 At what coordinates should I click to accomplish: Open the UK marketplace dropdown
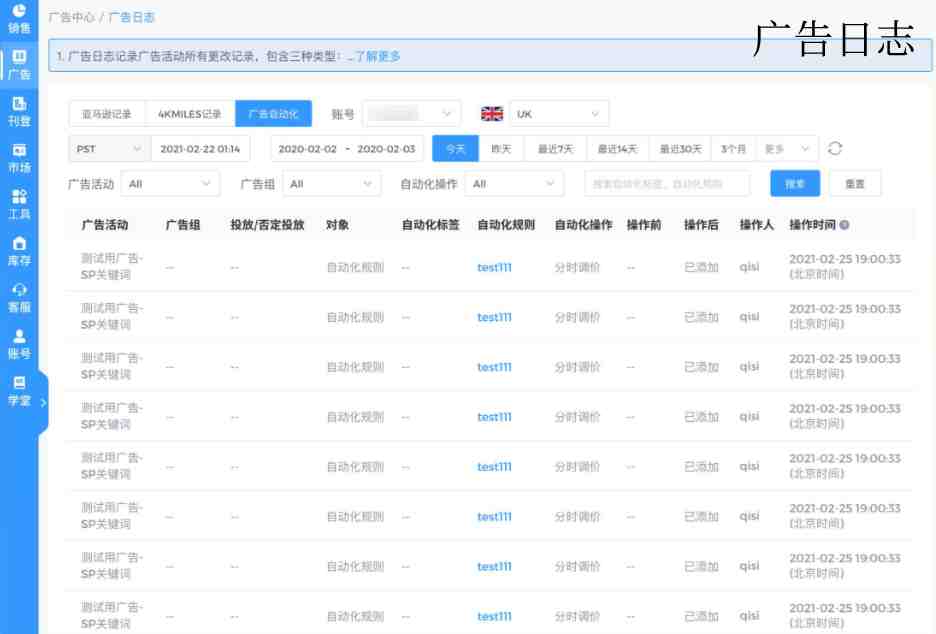(558, 114)
